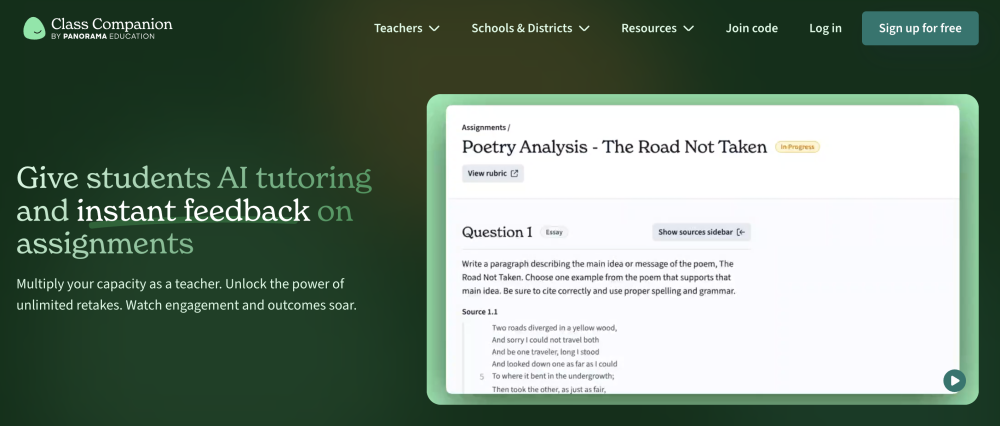Go to the Join code page
This screenshot has width=1000, height=426.
[752, 28]
